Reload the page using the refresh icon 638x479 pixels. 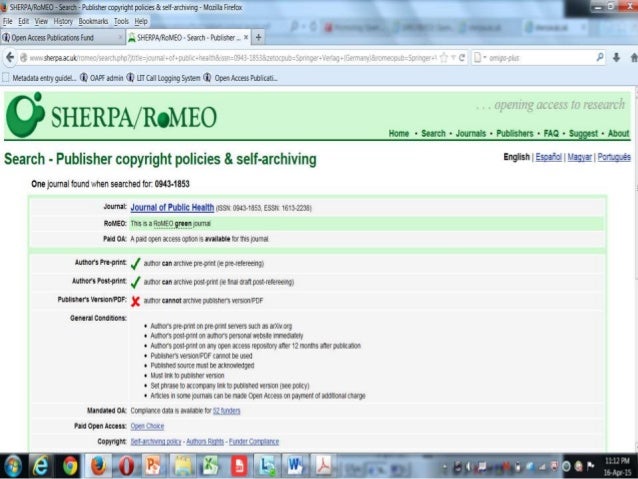coord(462,58)
